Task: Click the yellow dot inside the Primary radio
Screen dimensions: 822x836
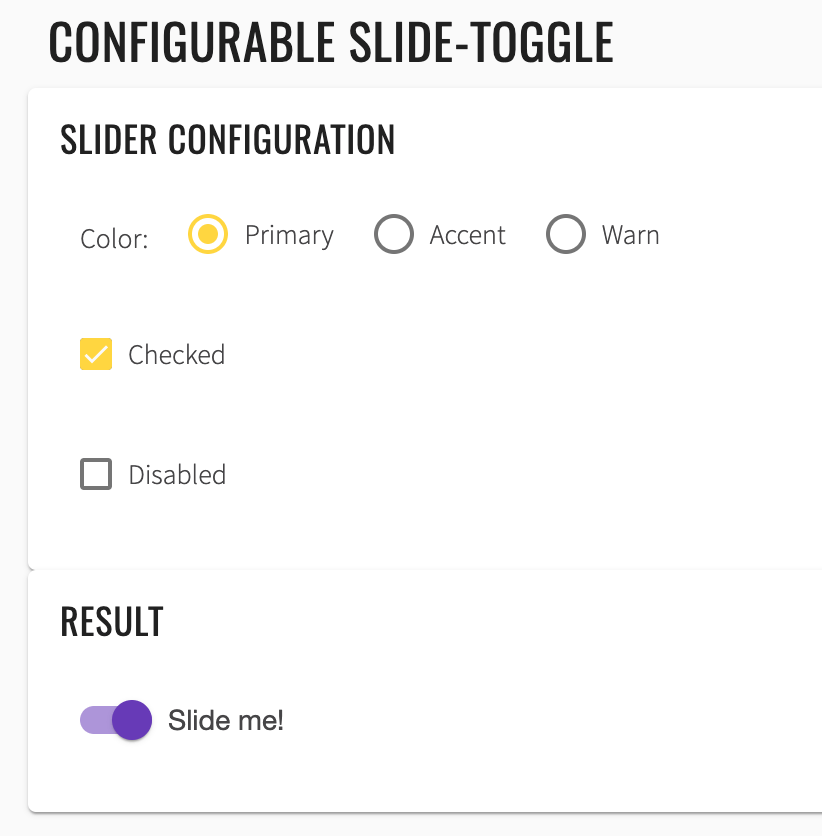Action: pyautogui.click(x=208, y=235)
